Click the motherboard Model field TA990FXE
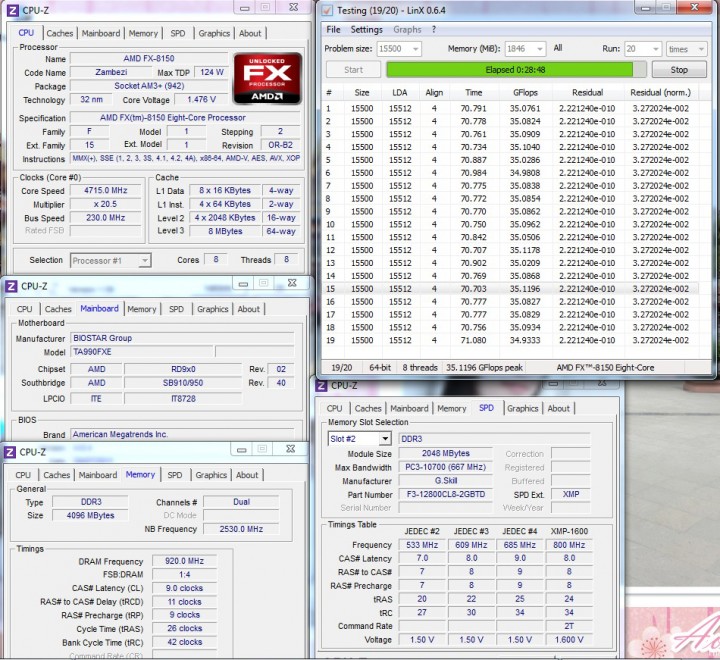Image resolution: width=720 pixels, height=660 pixels. point(142,352)
